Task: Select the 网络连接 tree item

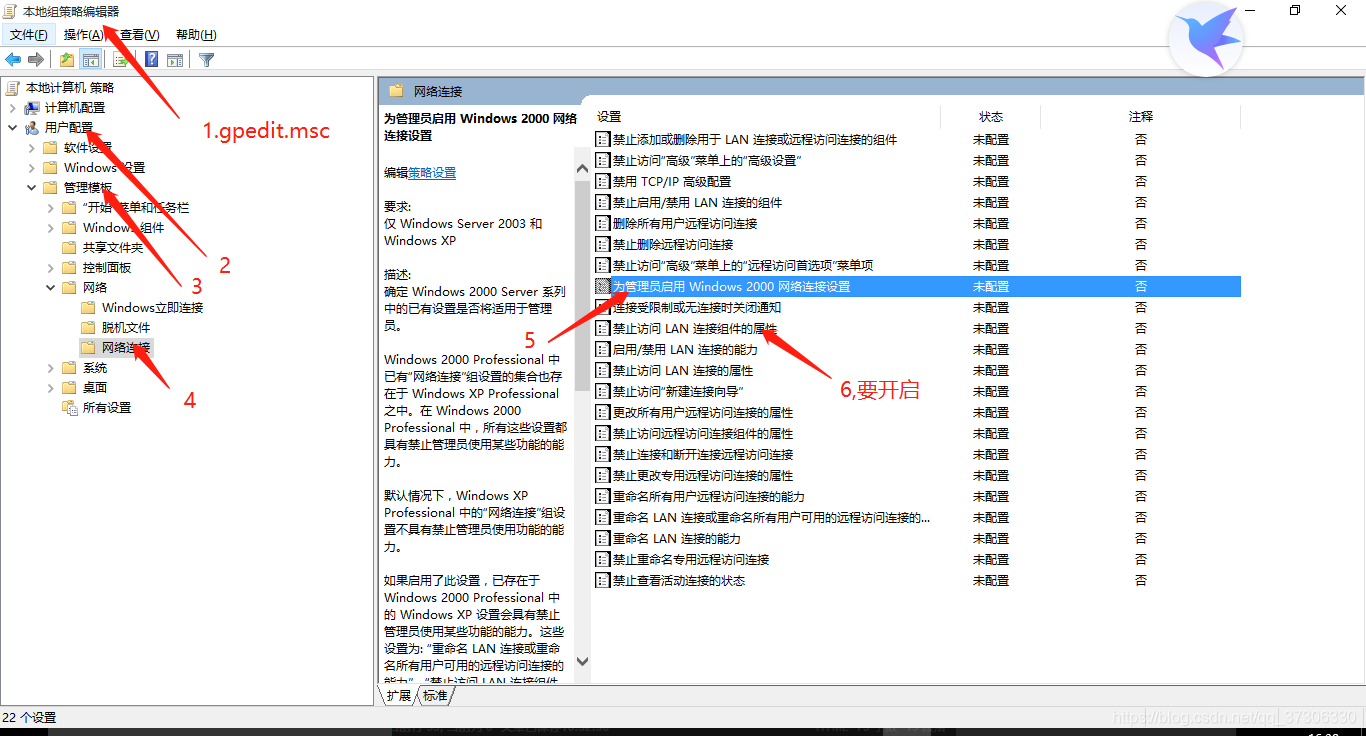Action: point(126,347)
